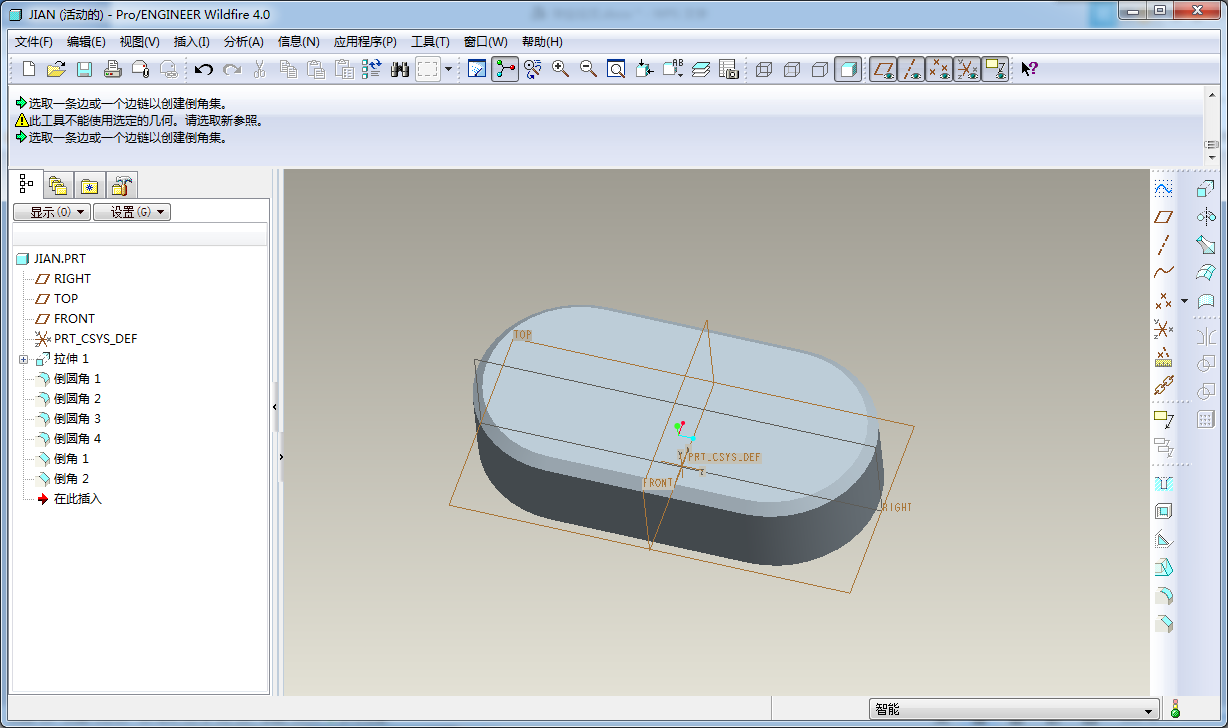
Task: Toggle datum planes display on/off
Action: 882,69
